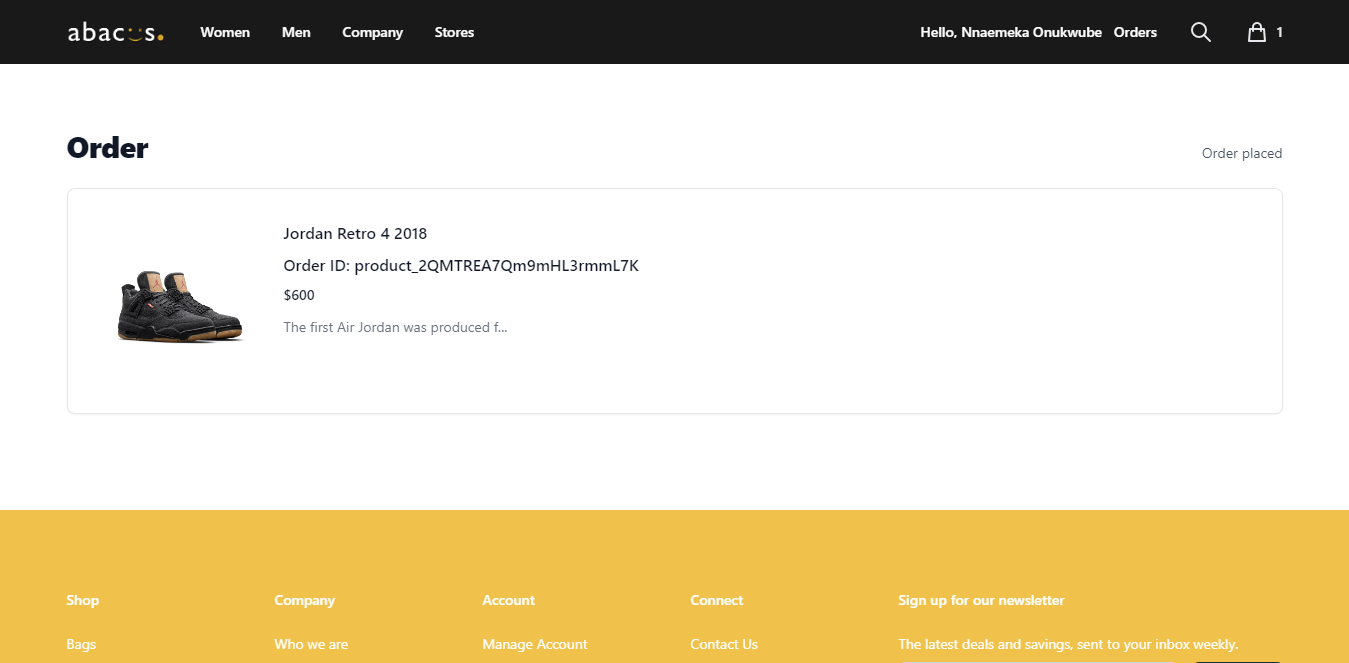The width and height of the screenshot is (1349, 663).
Task: Open the Men menu
Action: (x=296, y=32)
